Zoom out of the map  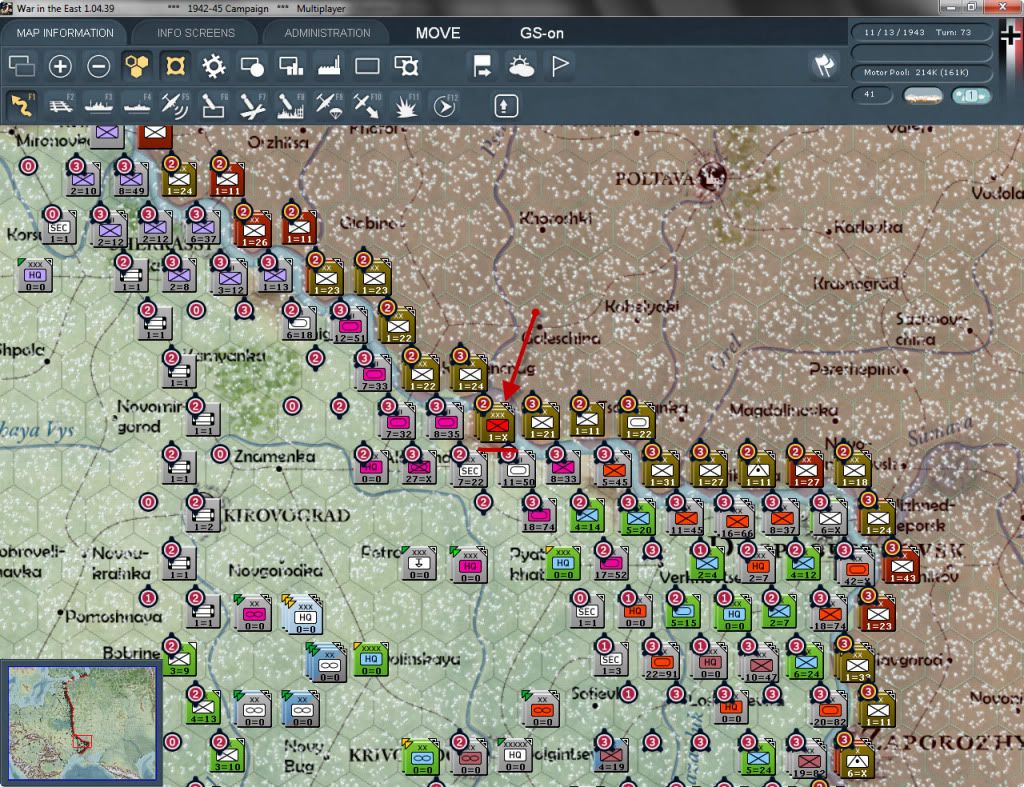[99, 66]
